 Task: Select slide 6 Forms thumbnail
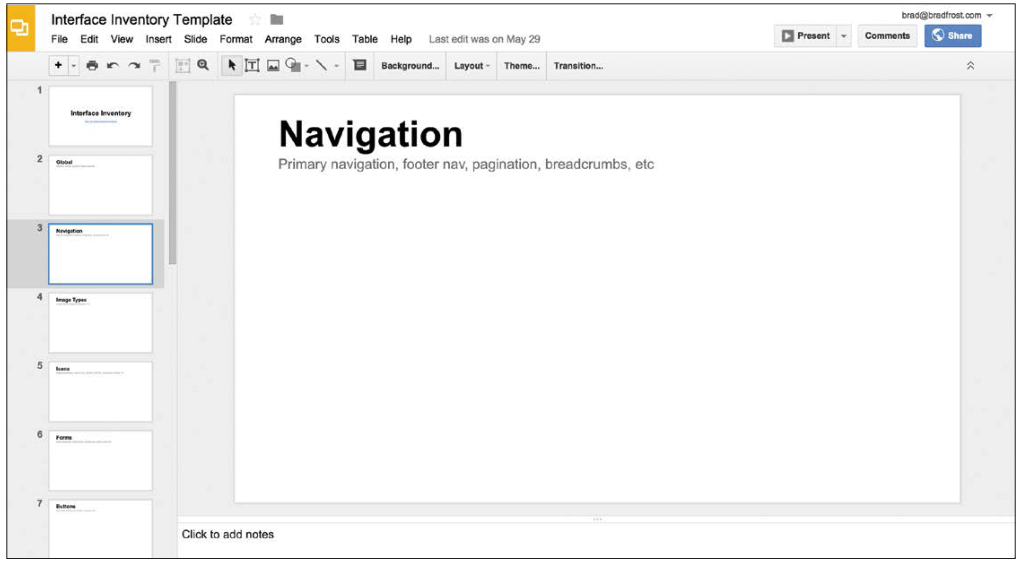[x=100, y=460]
